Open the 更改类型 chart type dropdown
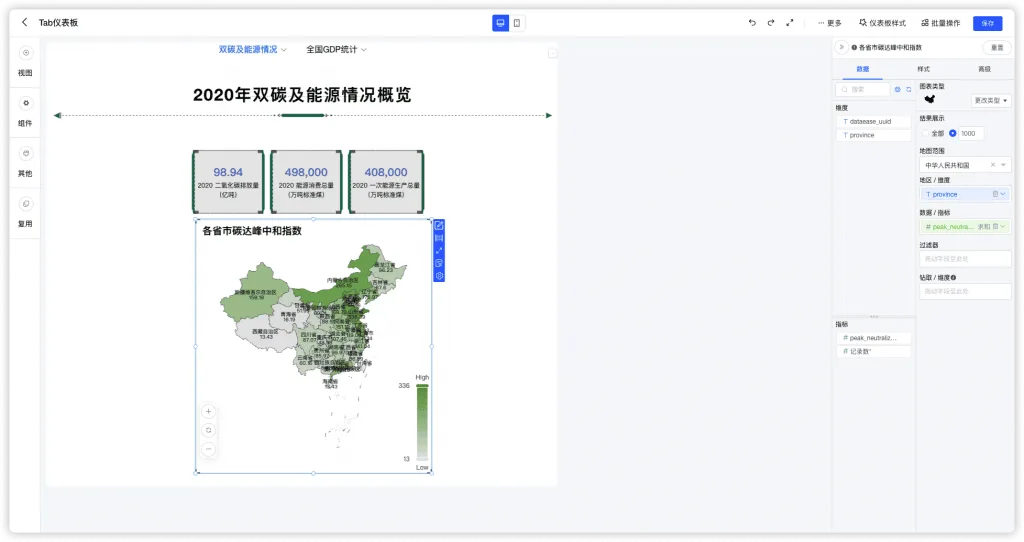Image resolution: width=1024 pixels, height=542 pixels. coord(991,101)
